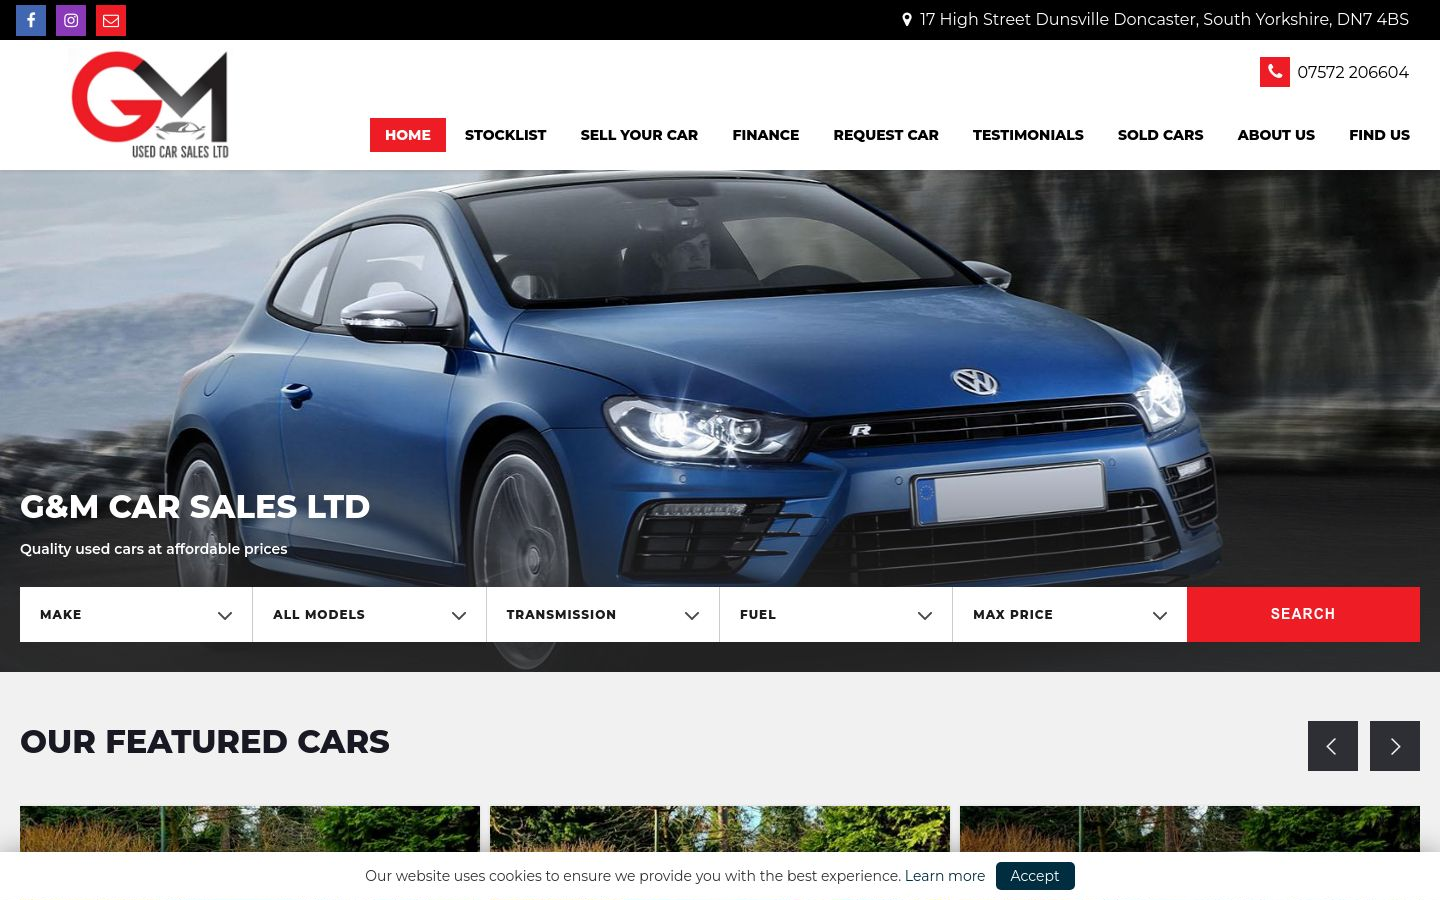View the Sold Cars page

[x=1160, y=135]
